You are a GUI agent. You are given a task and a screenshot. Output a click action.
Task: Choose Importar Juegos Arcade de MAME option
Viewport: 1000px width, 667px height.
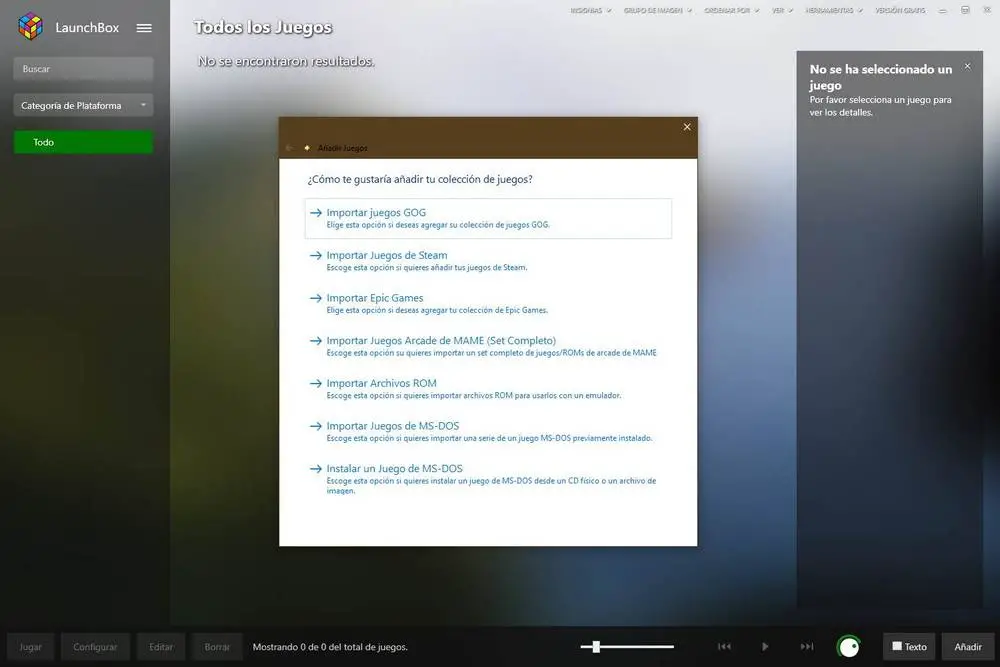coord(488,346)
